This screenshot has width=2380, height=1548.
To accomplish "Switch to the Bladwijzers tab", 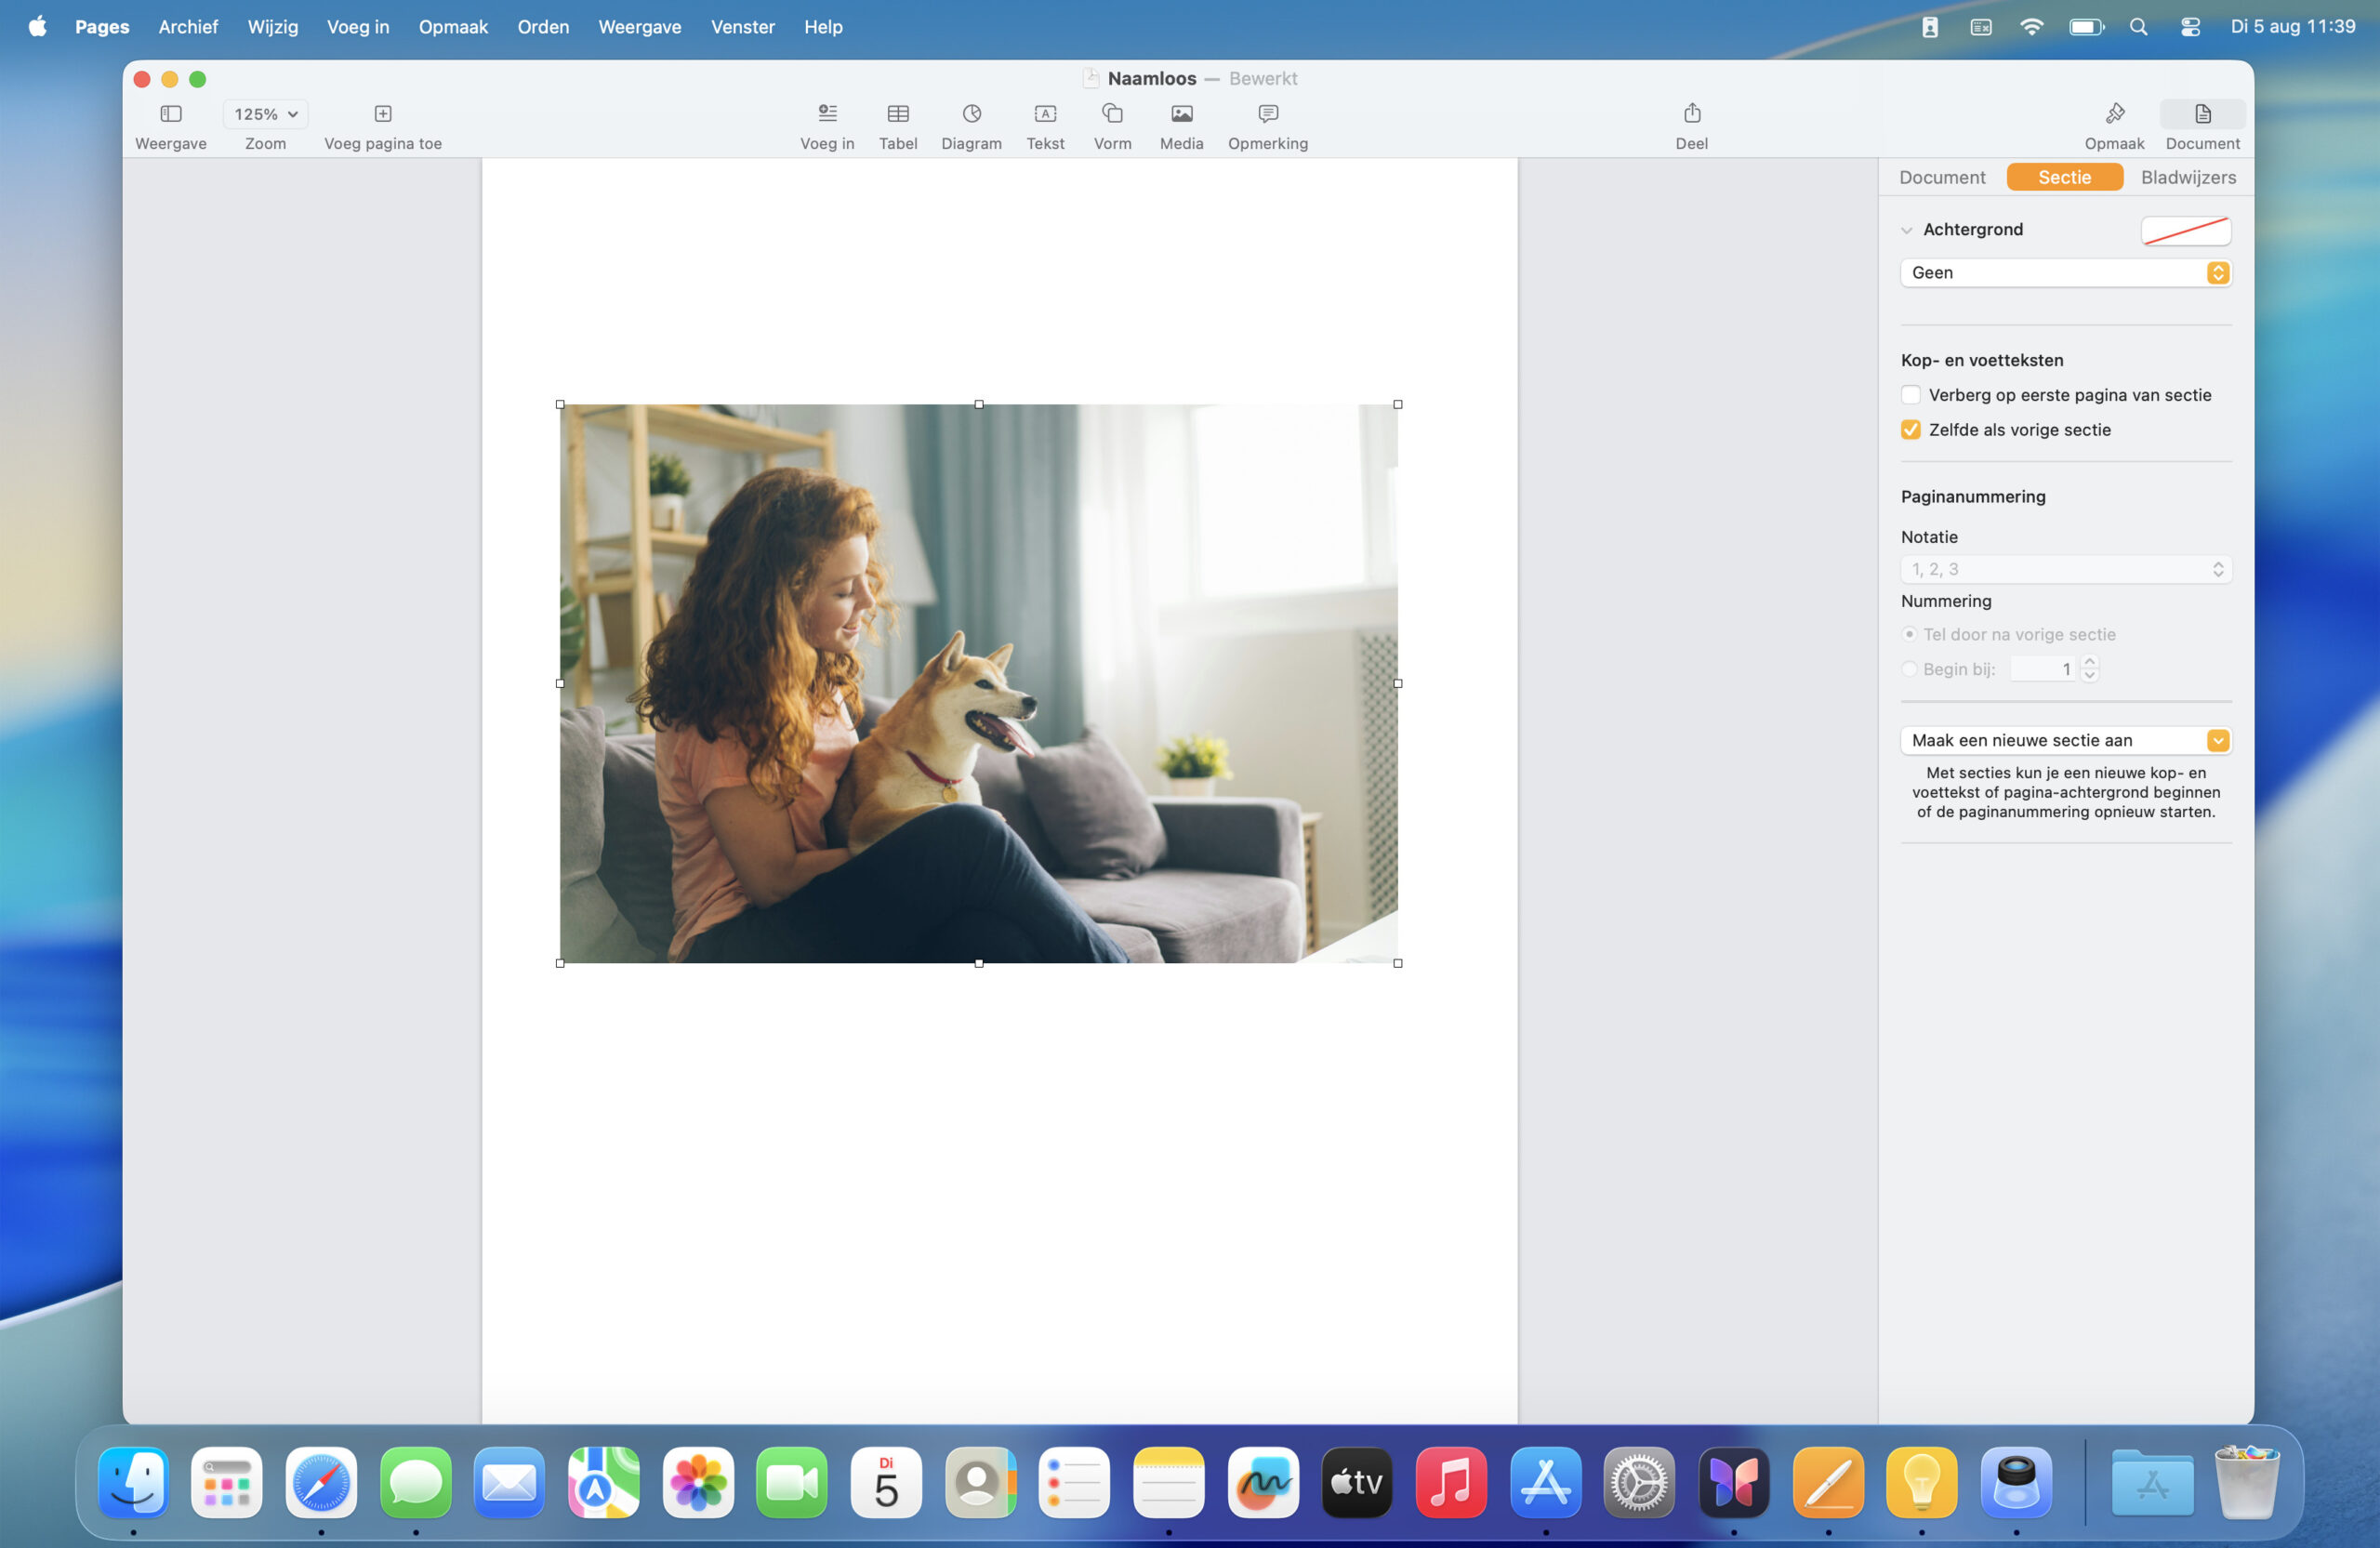I will pos(2187,177).
